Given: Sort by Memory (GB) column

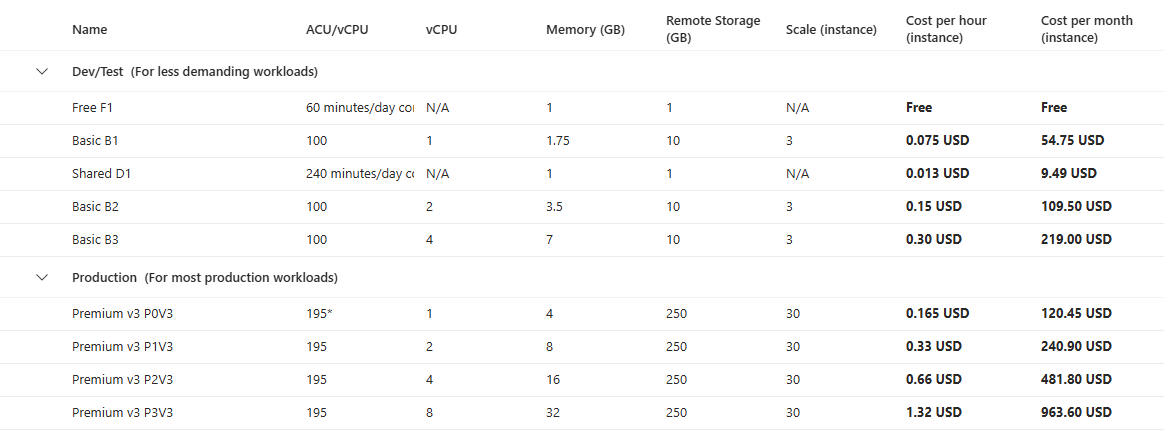Looking at the screenshot, I should click(585, 30).
